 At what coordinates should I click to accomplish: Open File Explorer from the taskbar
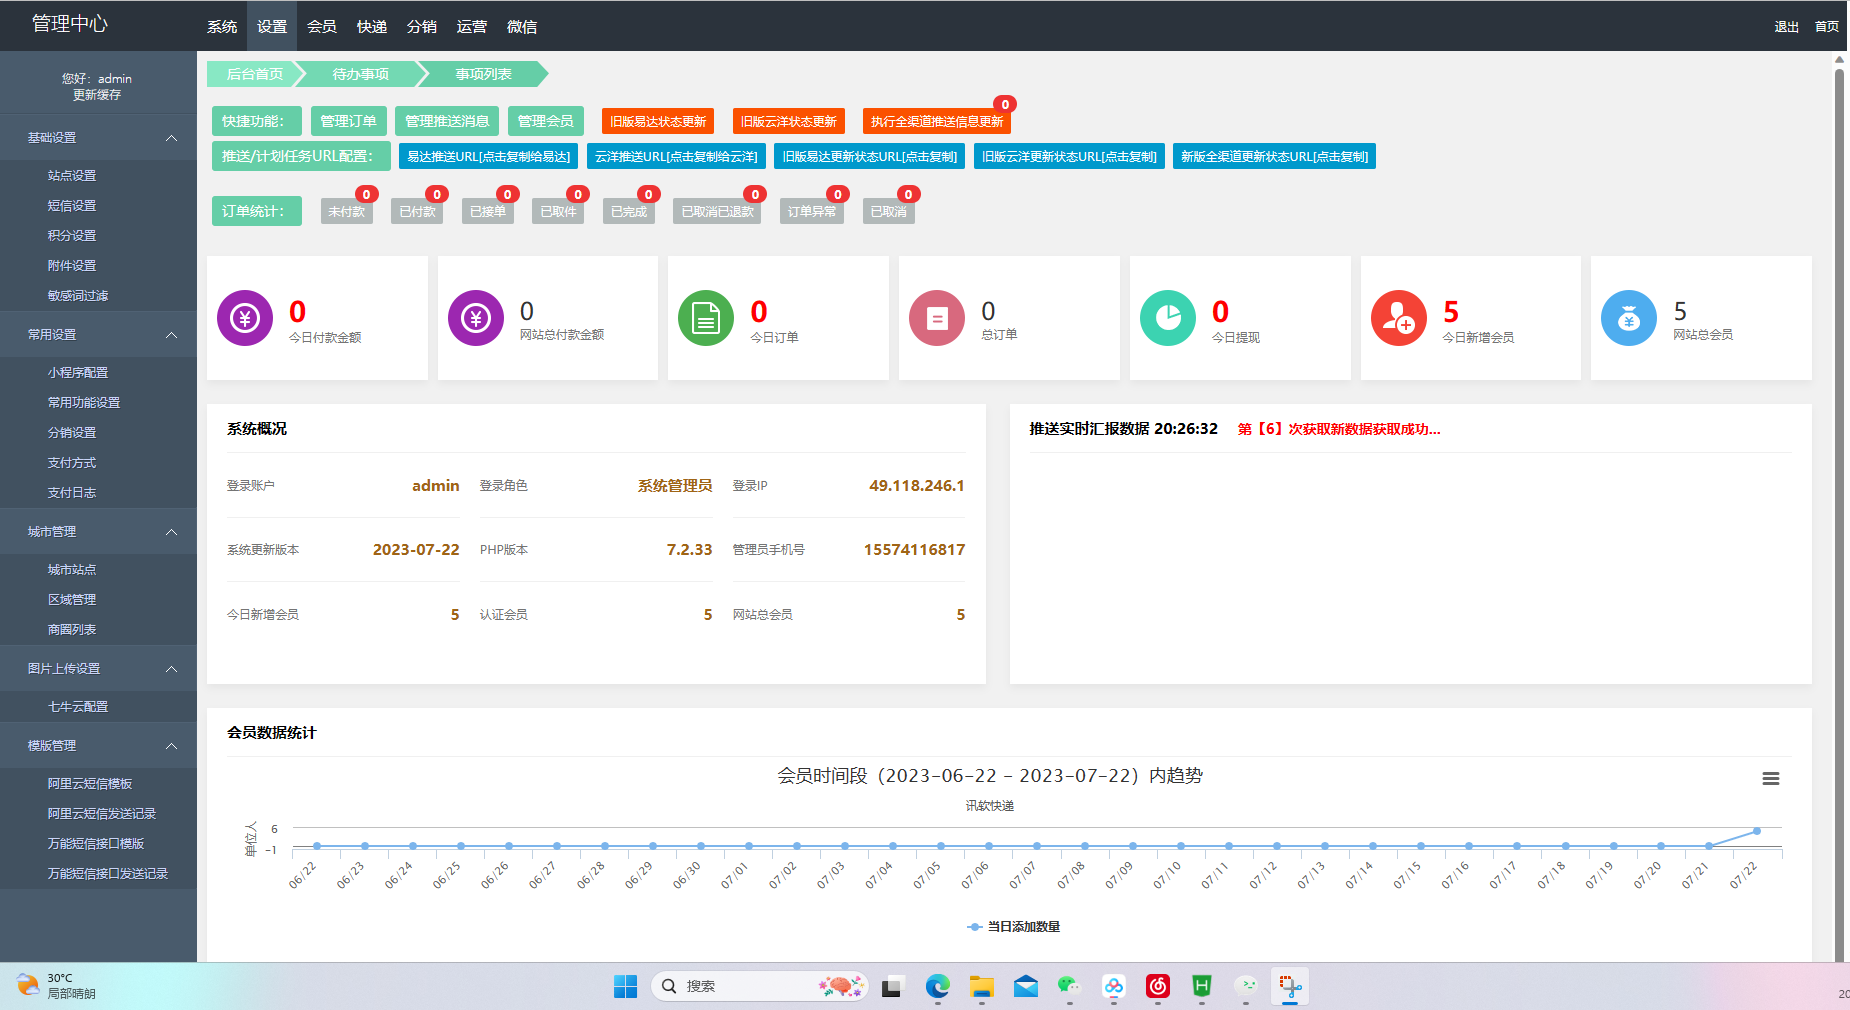pos(981,987)
